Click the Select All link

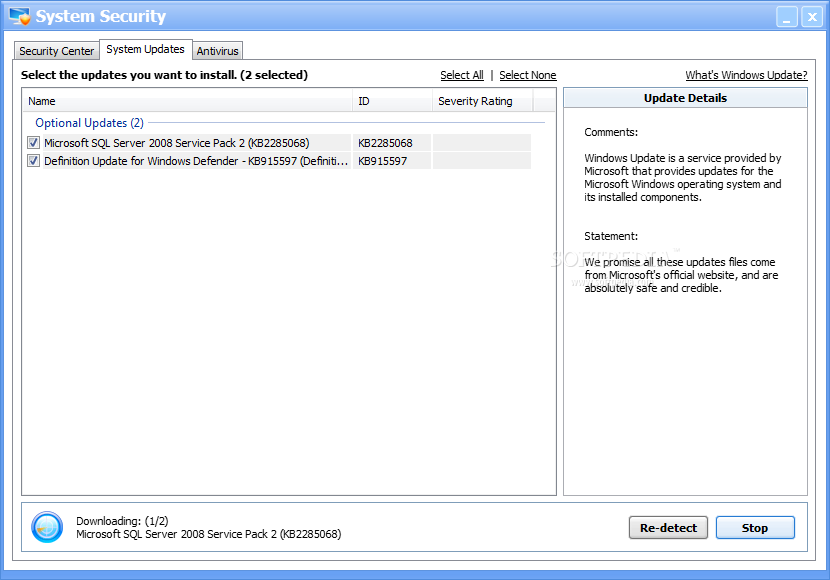coord(462,75)
